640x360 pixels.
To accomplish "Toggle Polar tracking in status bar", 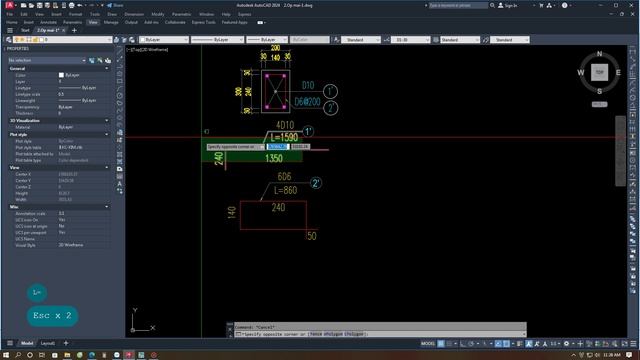I will (471, 344).
